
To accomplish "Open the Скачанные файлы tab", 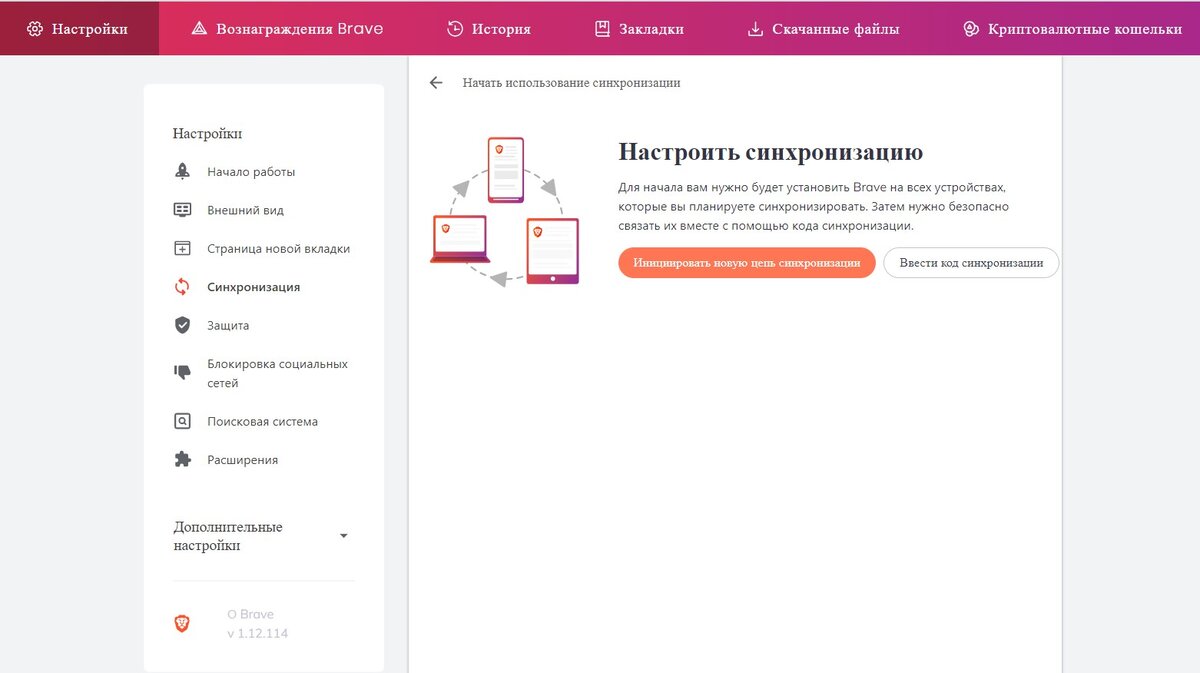I will click(x=823, y=29).
